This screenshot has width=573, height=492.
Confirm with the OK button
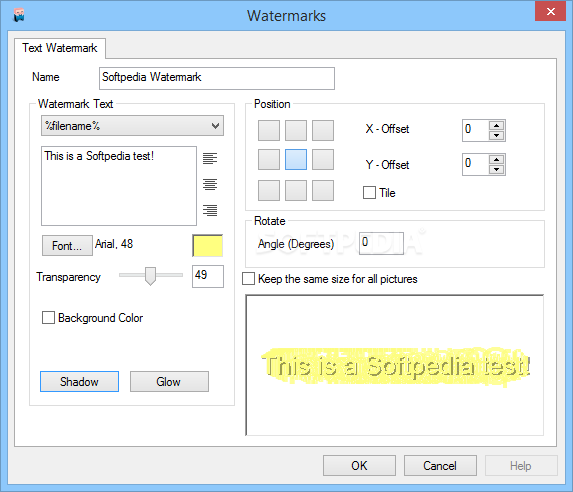click(359, 465)
